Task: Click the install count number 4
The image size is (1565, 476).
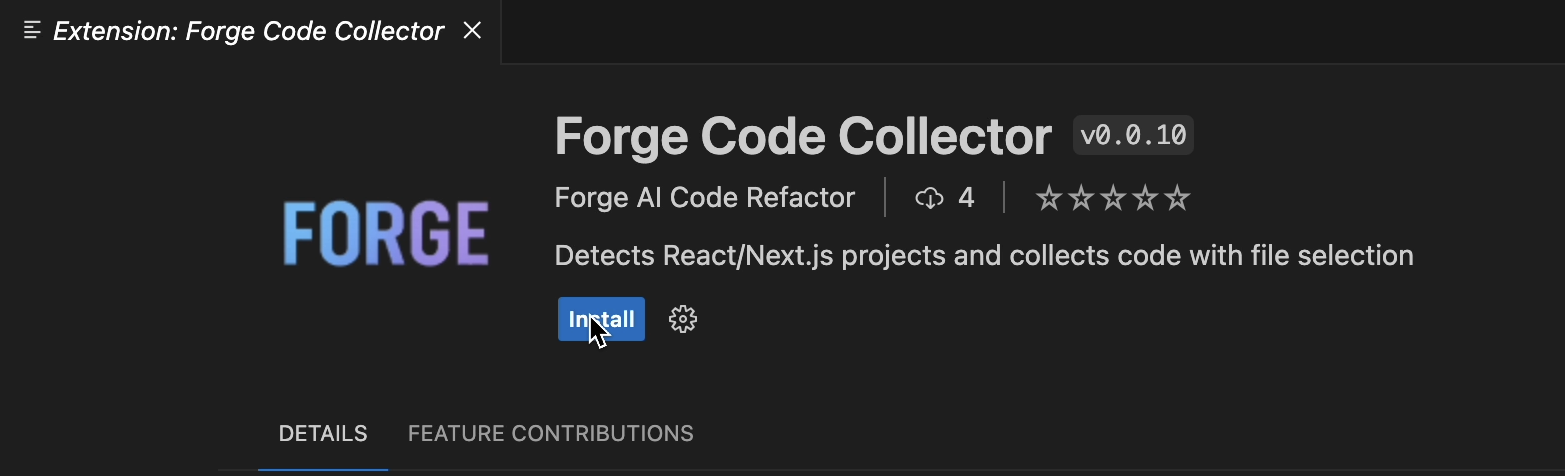Action: pyautogui.click(x=966, y=198)
